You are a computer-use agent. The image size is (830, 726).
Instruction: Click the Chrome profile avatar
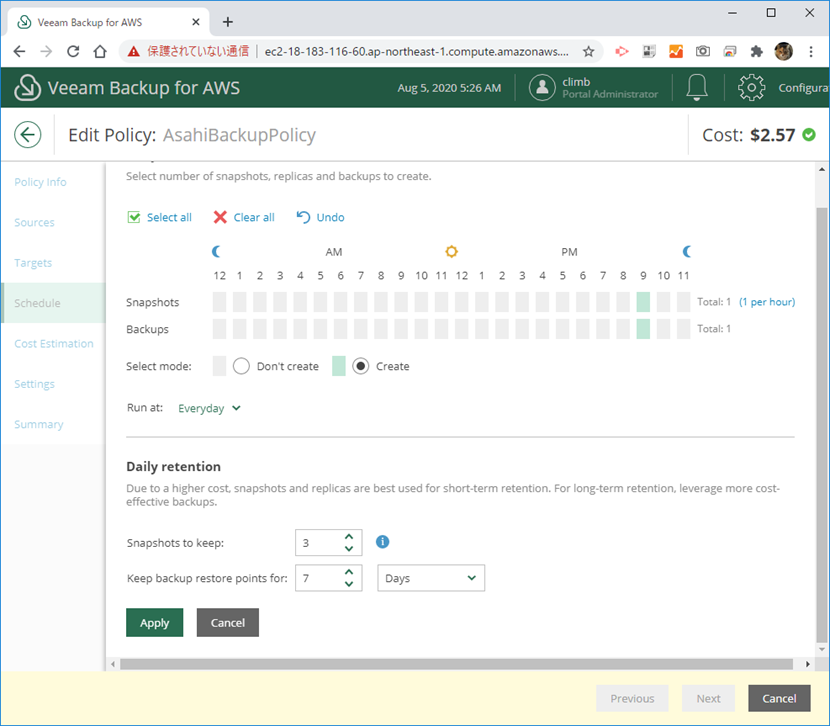tap(783, 51)
